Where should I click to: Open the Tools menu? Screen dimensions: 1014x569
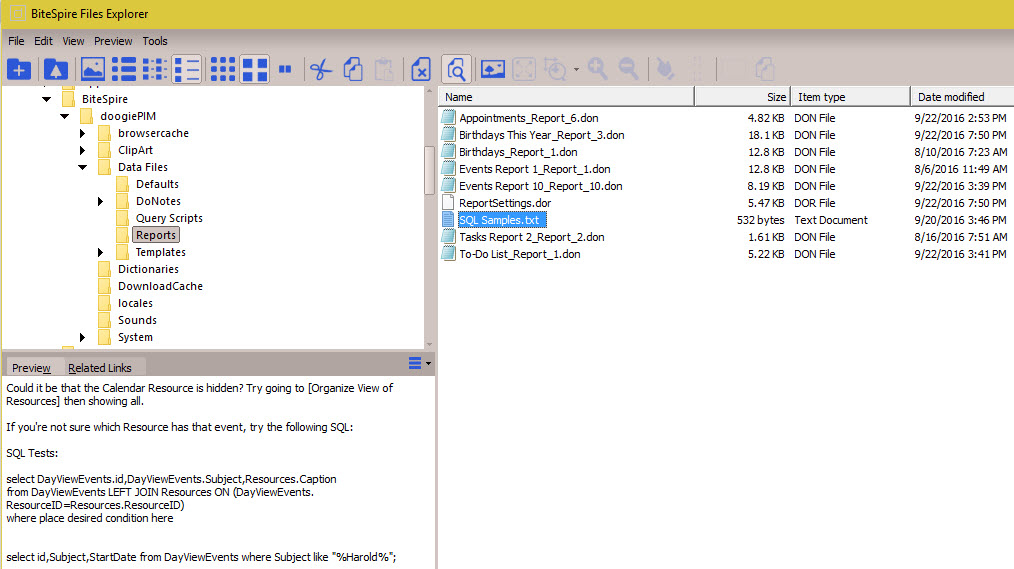pos(155,41)
